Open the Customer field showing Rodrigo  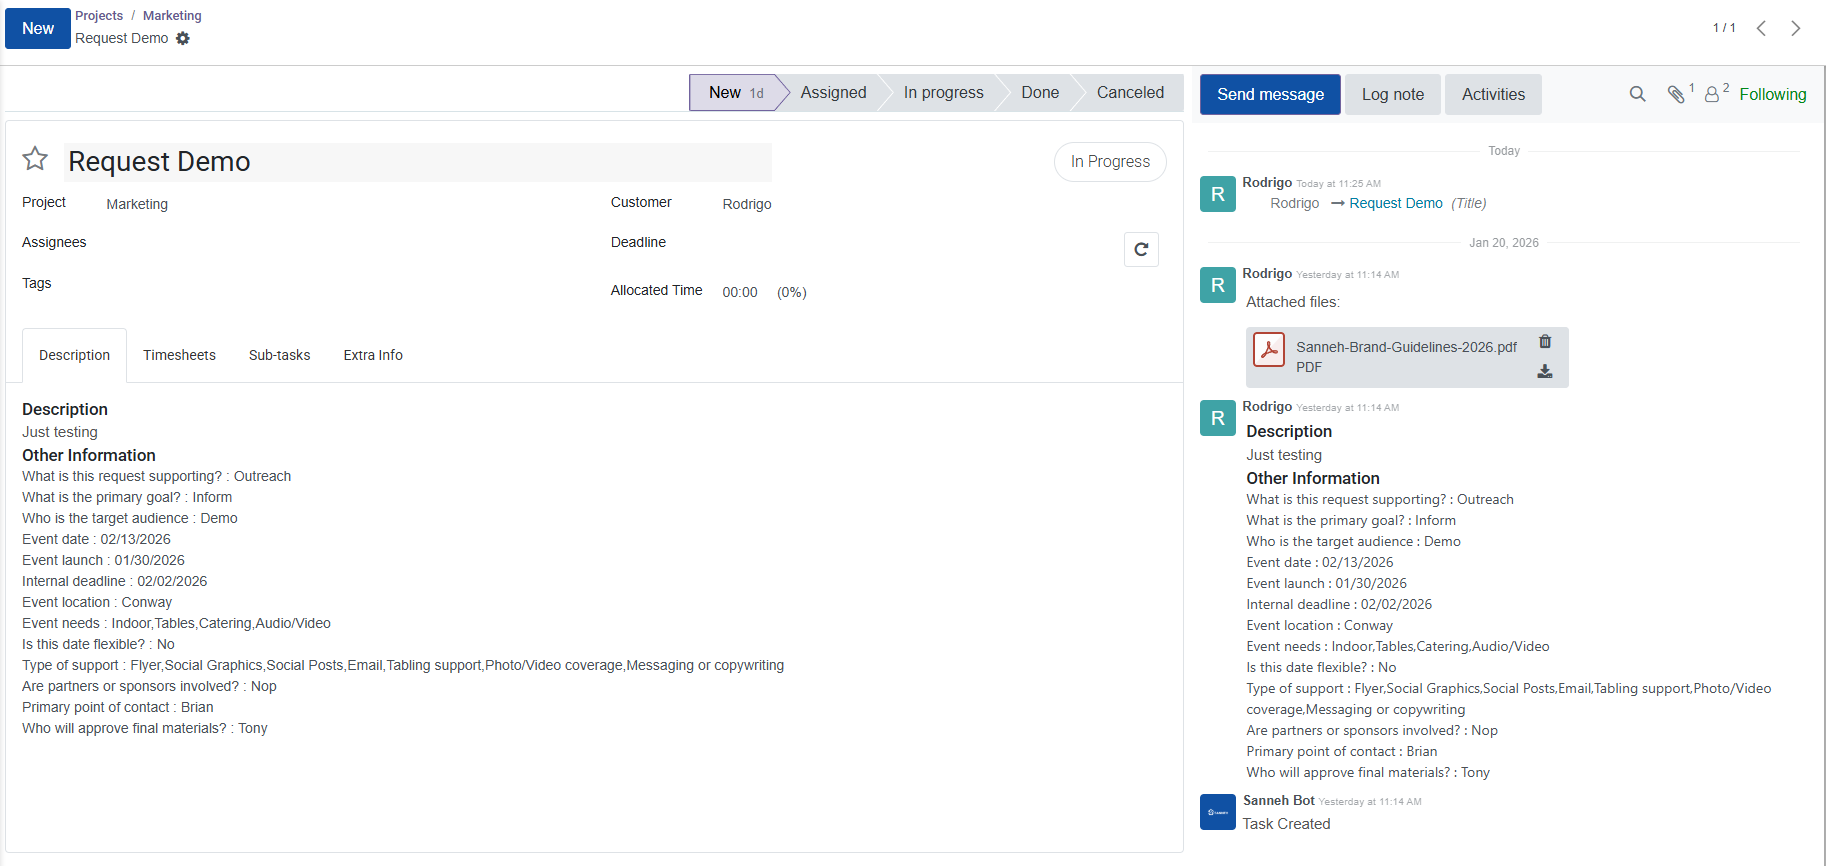click(x=747, y=204)
